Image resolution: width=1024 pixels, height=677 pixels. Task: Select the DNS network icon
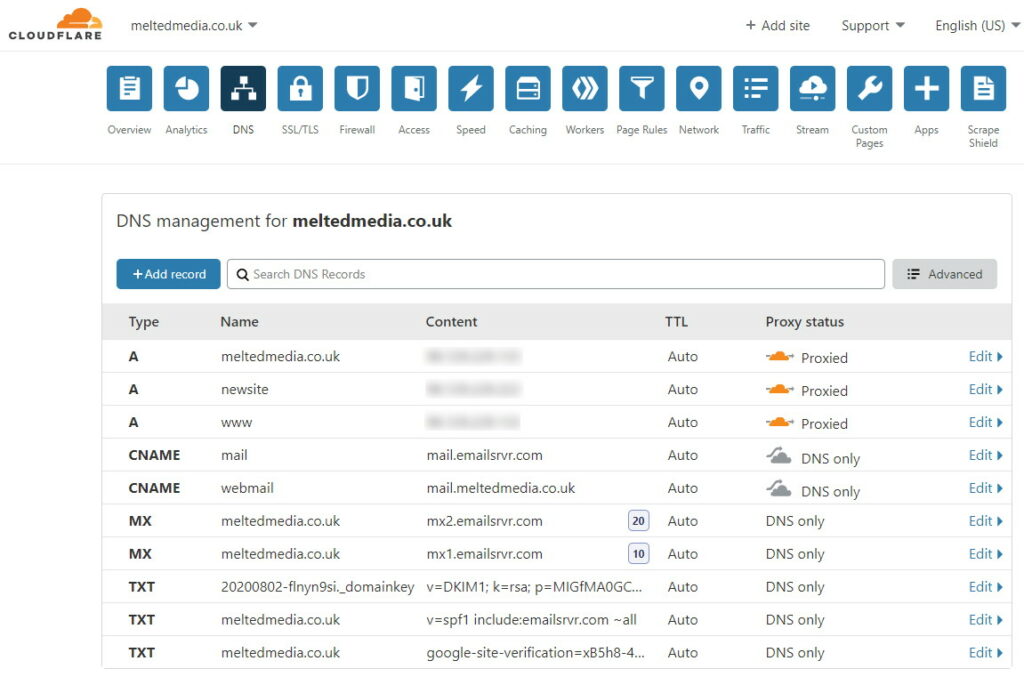pyautogui.click(x=243, y=88)
